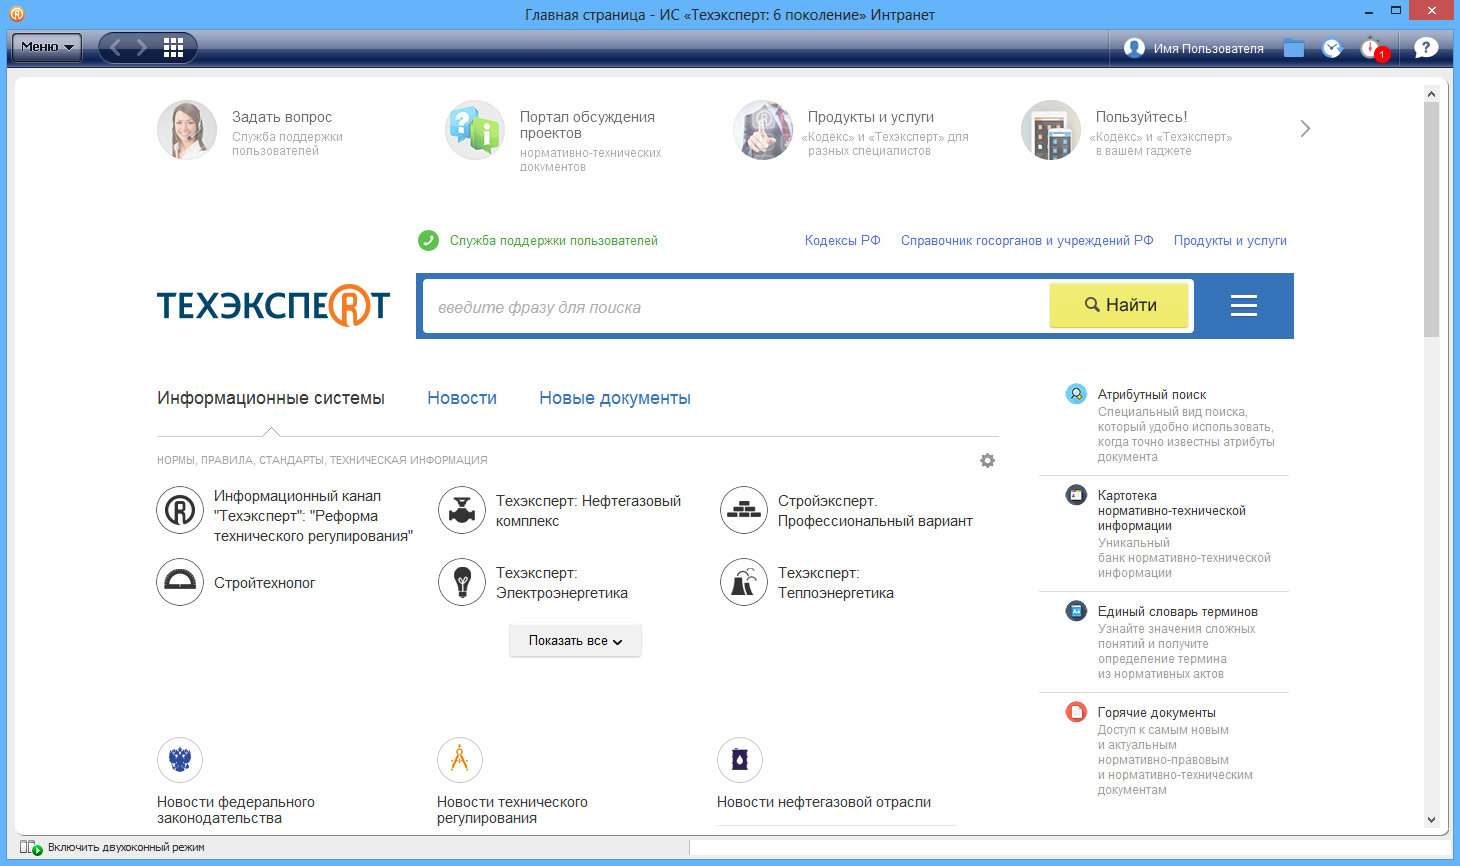Click the Задать вопрос heading text
The width and height of the screenshot is (1460, 866).
[x=282, y=117]
